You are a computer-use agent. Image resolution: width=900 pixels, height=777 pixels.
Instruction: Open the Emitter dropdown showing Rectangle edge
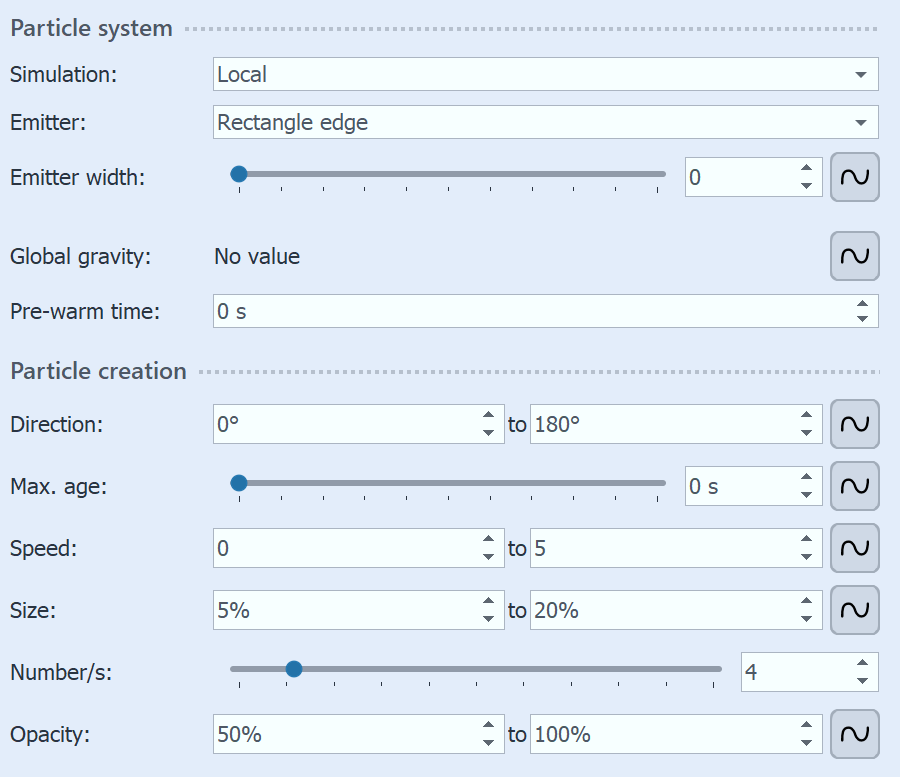[x=545, y=122]
